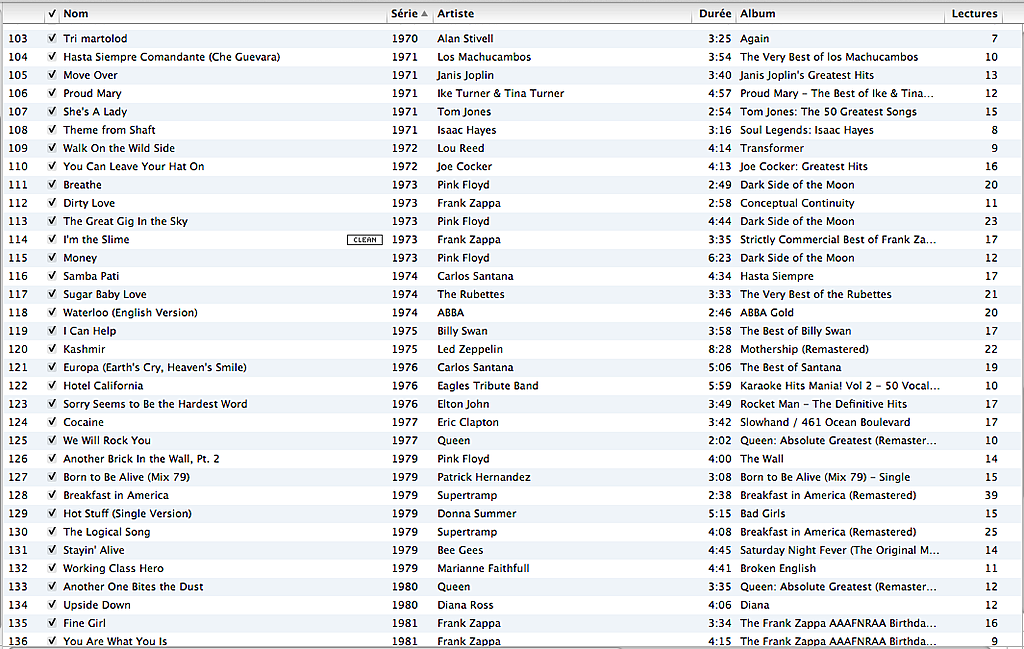Select the song Theme from Shaft
The width and height of the screenshot is (1024, 649).
coord(109,130)
